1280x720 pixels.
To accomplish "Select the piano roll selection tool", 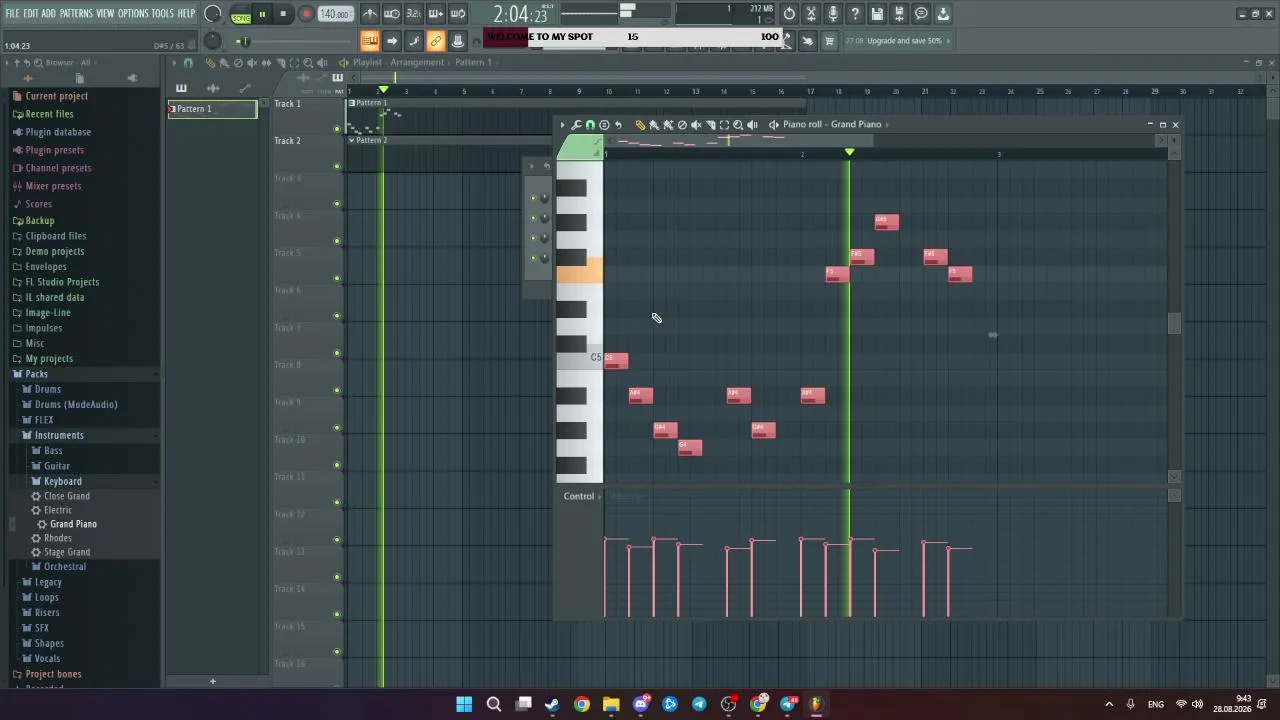I will [724, 125].
